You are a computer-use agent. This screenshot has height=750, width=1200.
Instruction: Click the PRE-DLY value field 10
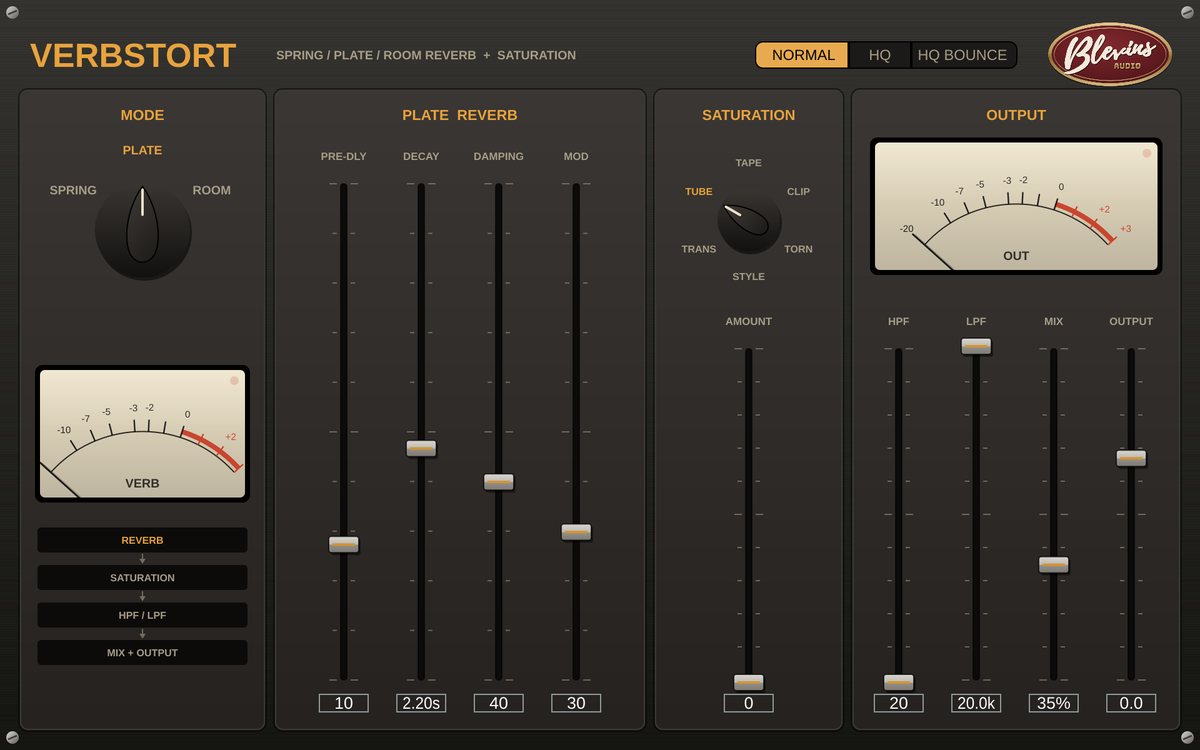click(343, 703)
